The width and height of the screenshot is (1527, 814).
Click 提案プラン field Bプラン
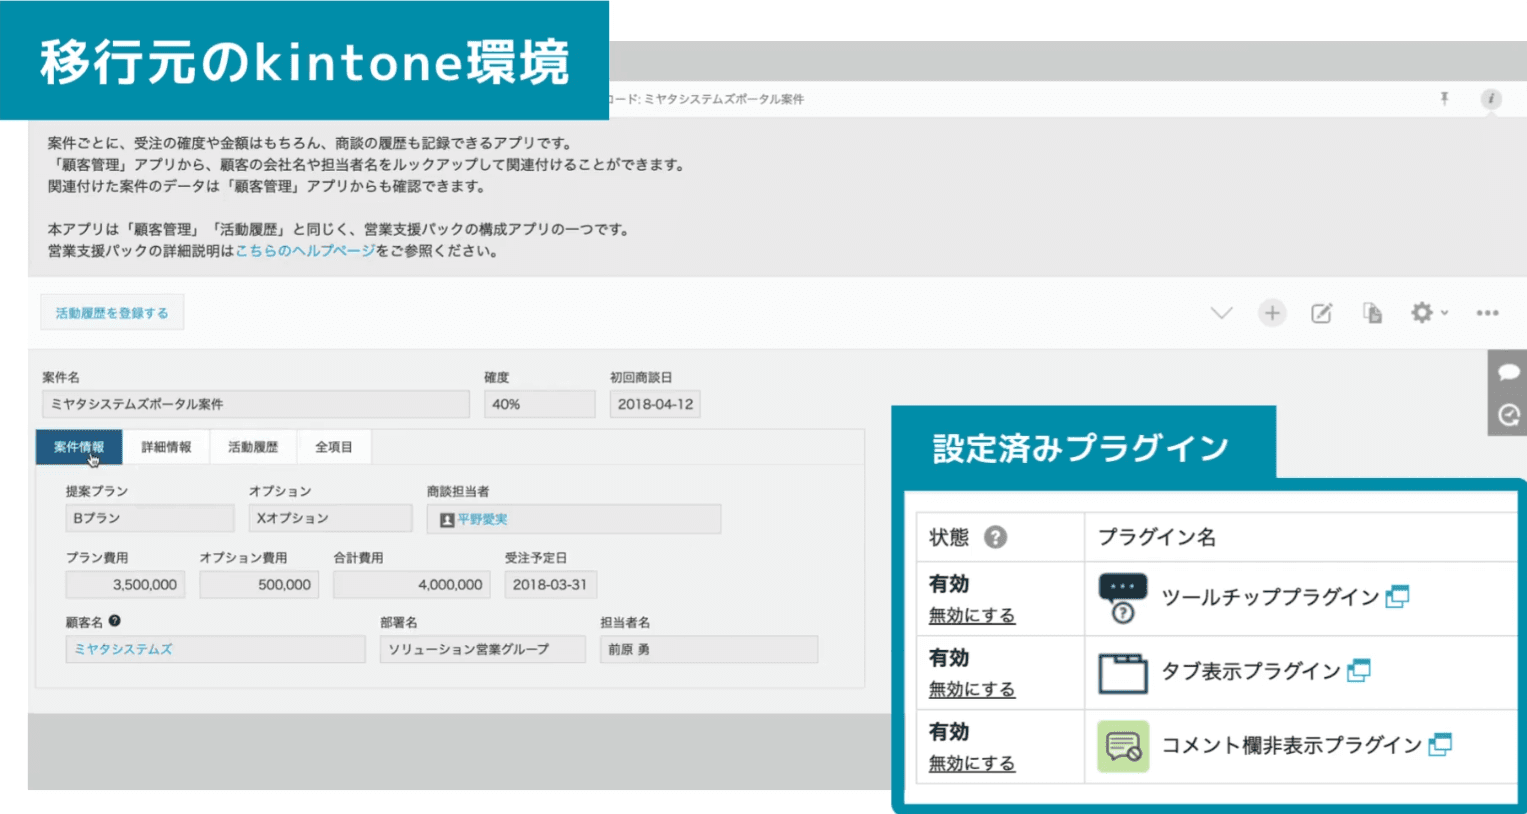150,518
